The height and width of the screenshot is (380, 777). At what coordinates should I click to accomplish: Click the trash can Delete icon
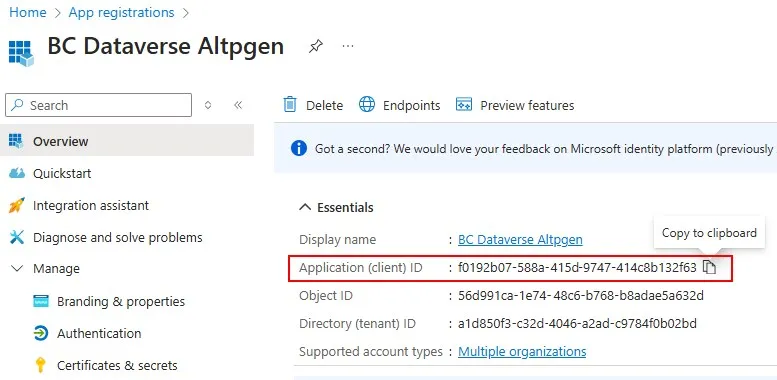point(290,105)
